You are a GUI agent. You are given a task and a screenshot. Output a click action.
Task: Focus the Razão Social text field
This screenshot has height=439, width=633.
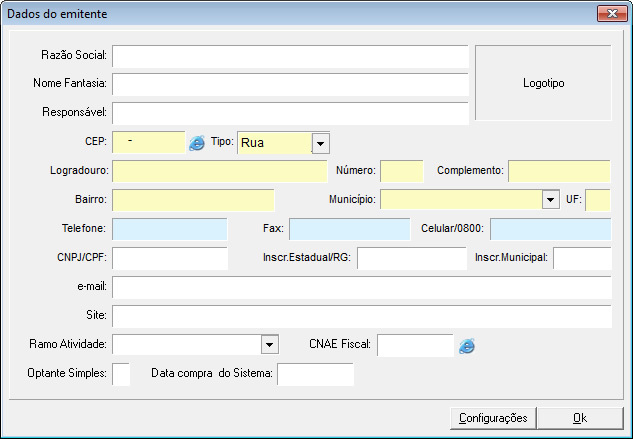click(x=290, y=56)
